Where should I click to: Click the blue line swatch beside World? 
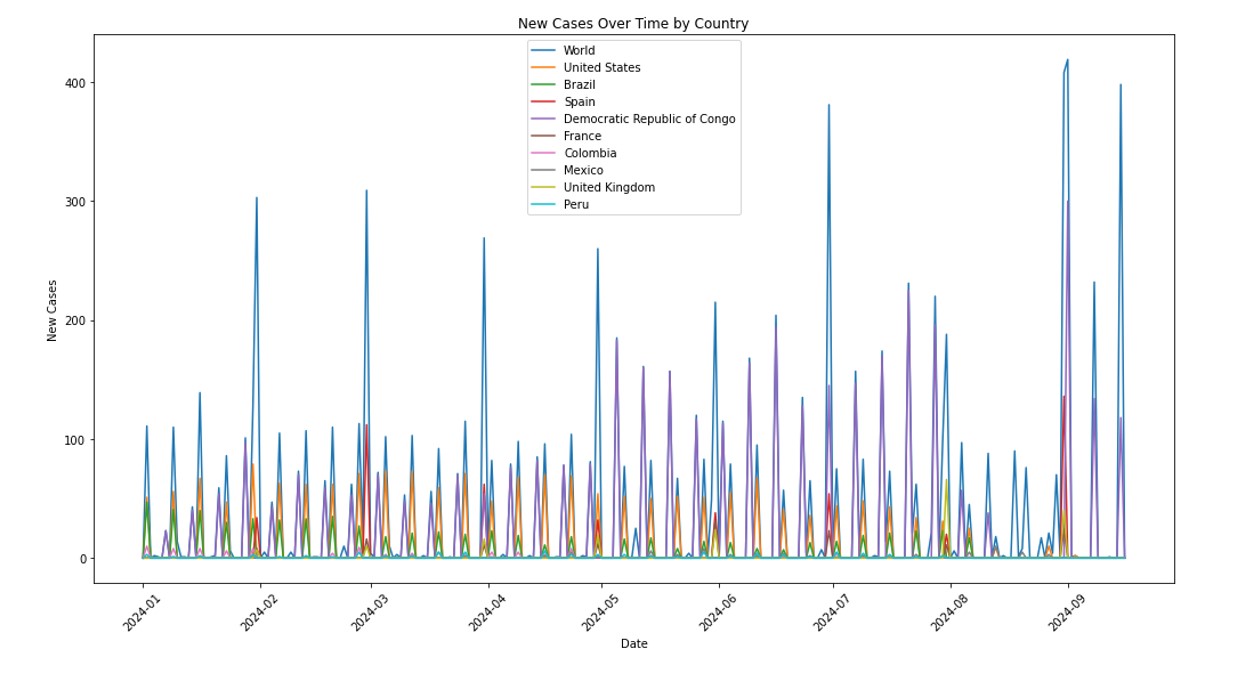pos(544,51)
